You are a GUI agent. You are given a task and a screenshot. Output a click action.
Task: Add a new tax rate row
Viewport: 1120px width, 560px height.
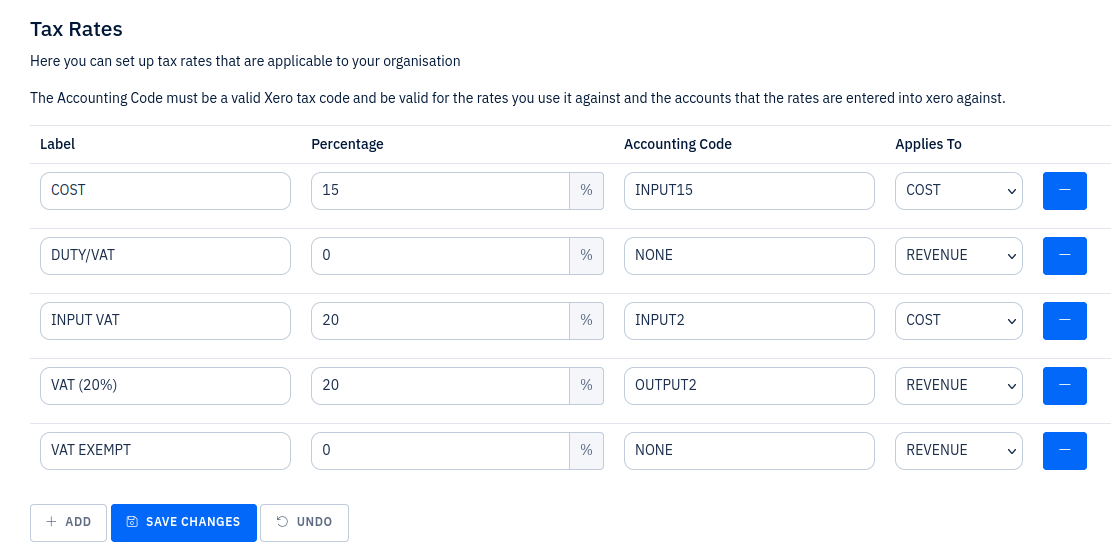click(x=69, y=523)
